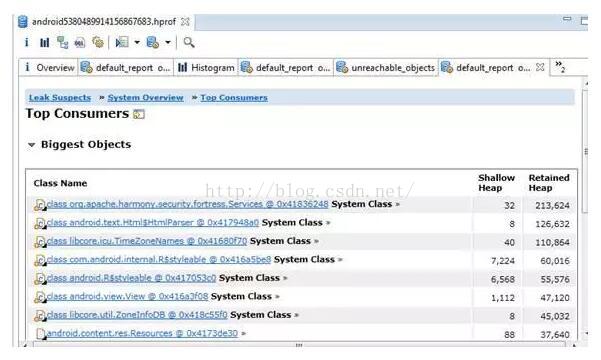Image resolution: width=601 pixels, height=360 pixels.
Task: Collapse the Biggest Objects section
Action: pos(31,145)
